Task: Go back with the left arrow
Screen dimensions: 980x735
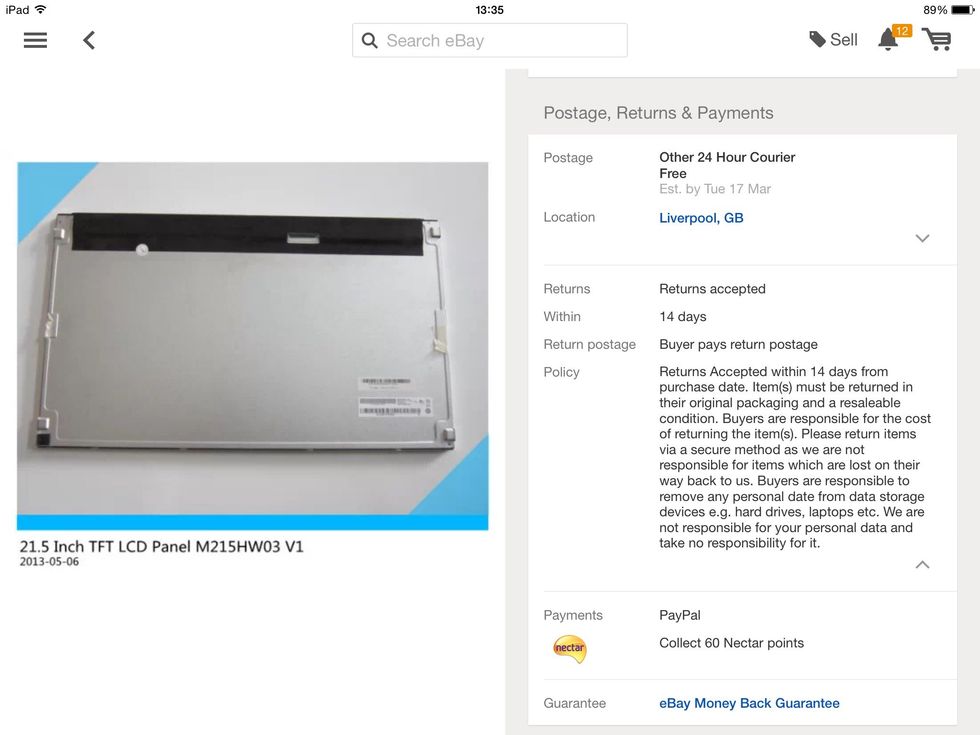Action: coord(89,41)
